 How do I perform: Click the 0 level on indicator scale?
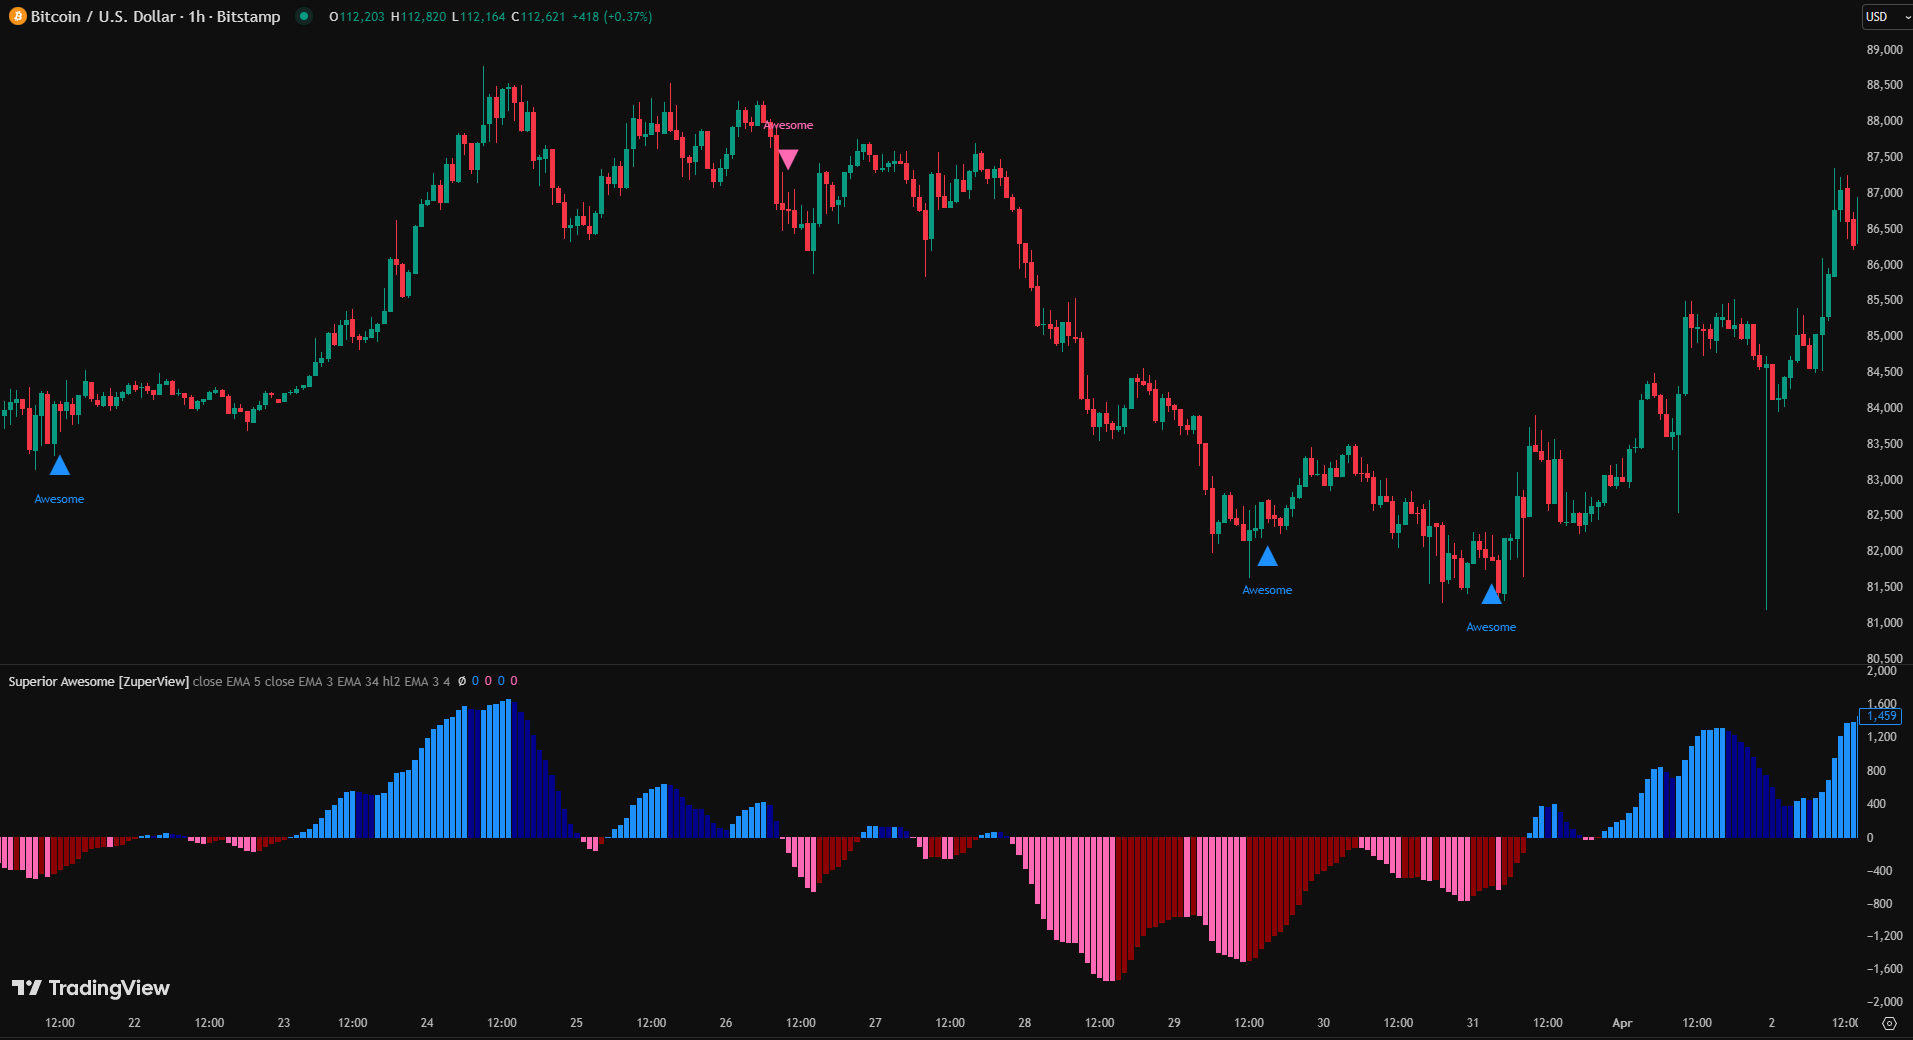point(1870,838)
